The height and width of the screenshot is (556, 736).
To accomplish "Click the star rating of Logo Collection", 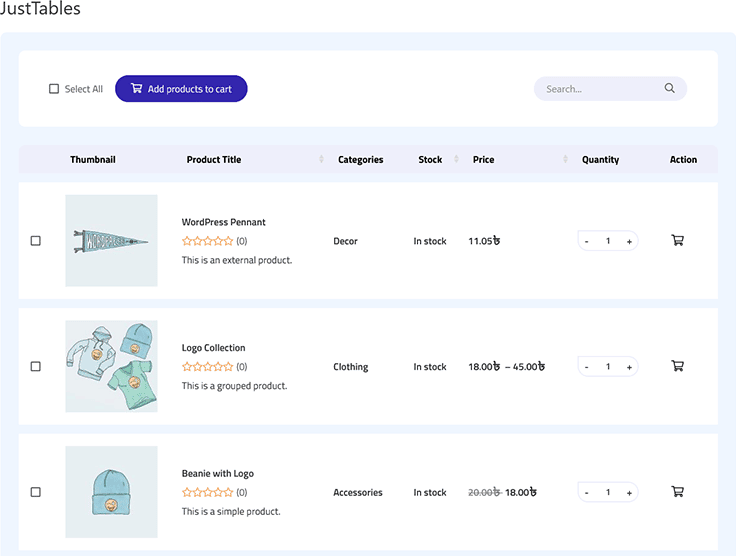I will [207, 367].
